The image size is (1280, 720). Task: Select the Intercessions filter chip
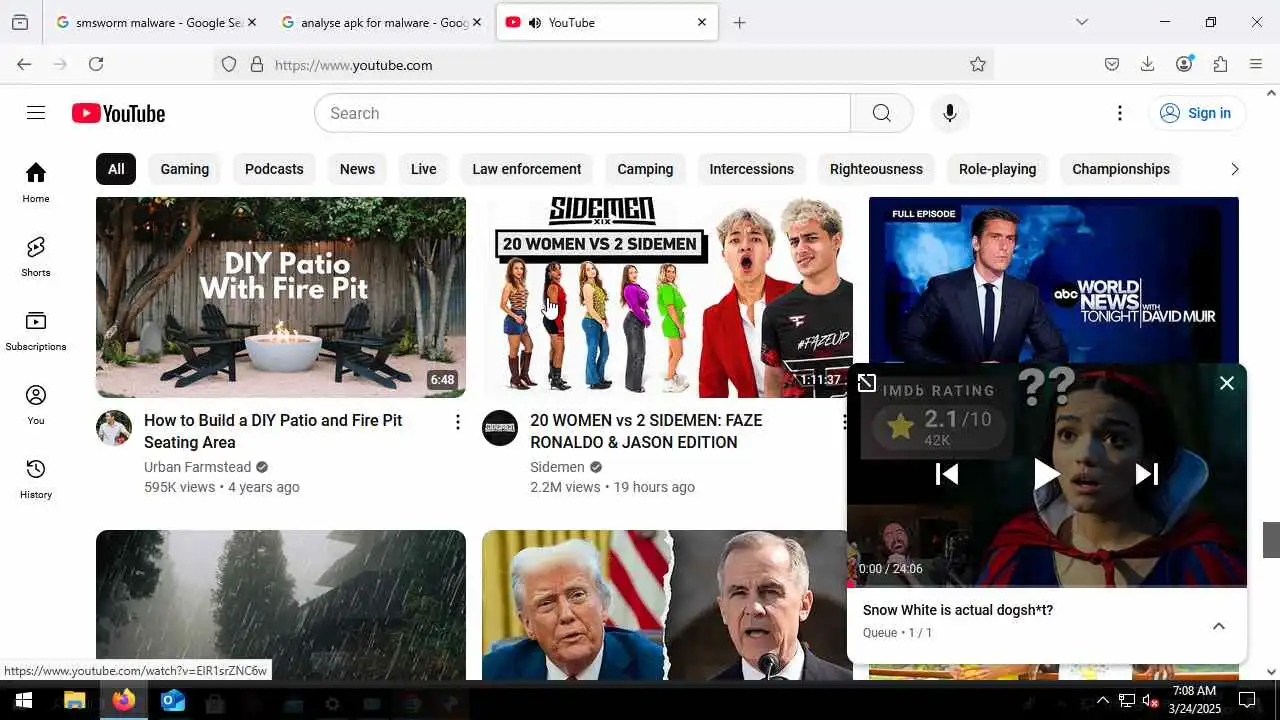(x=752, y=169)
